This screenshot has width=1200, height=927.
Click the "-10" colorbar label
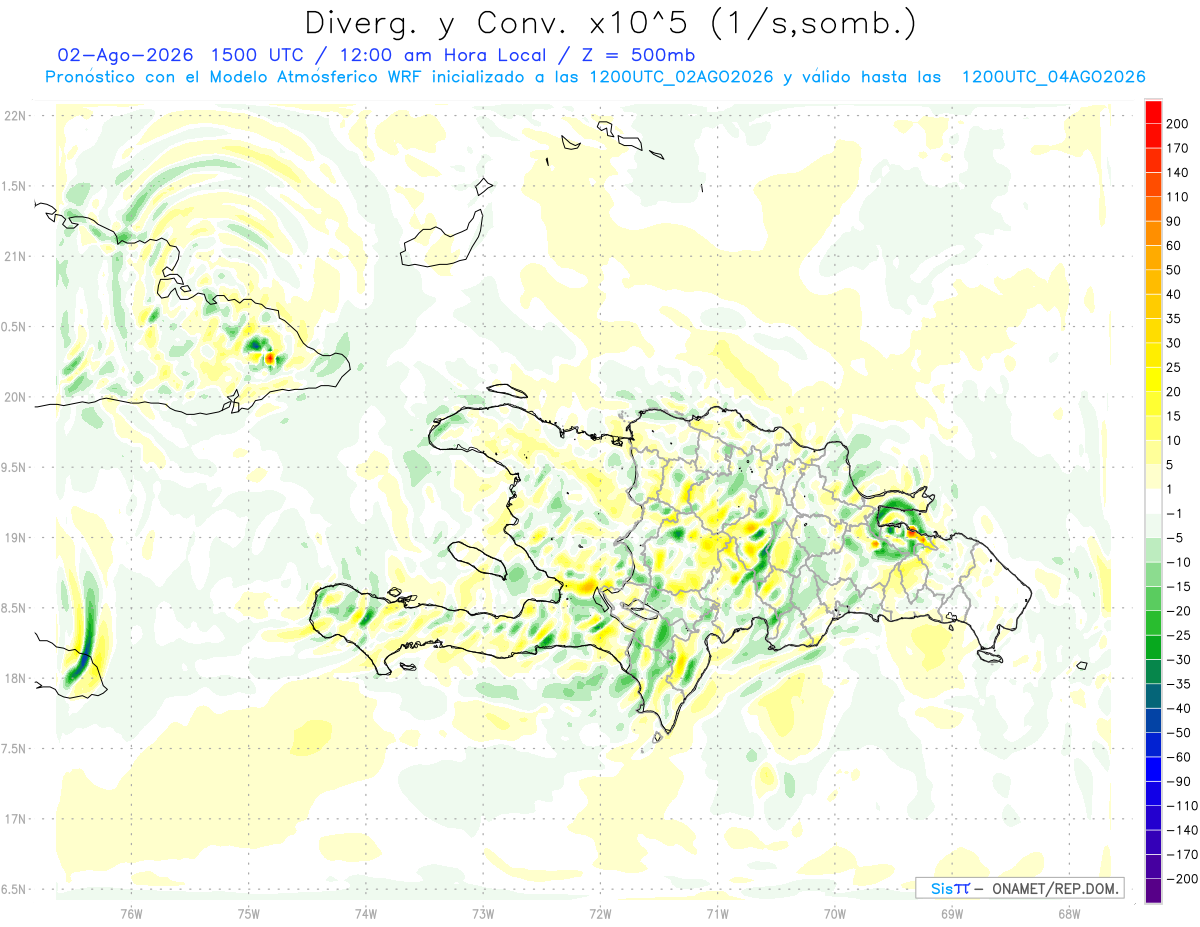[1178, 562]
